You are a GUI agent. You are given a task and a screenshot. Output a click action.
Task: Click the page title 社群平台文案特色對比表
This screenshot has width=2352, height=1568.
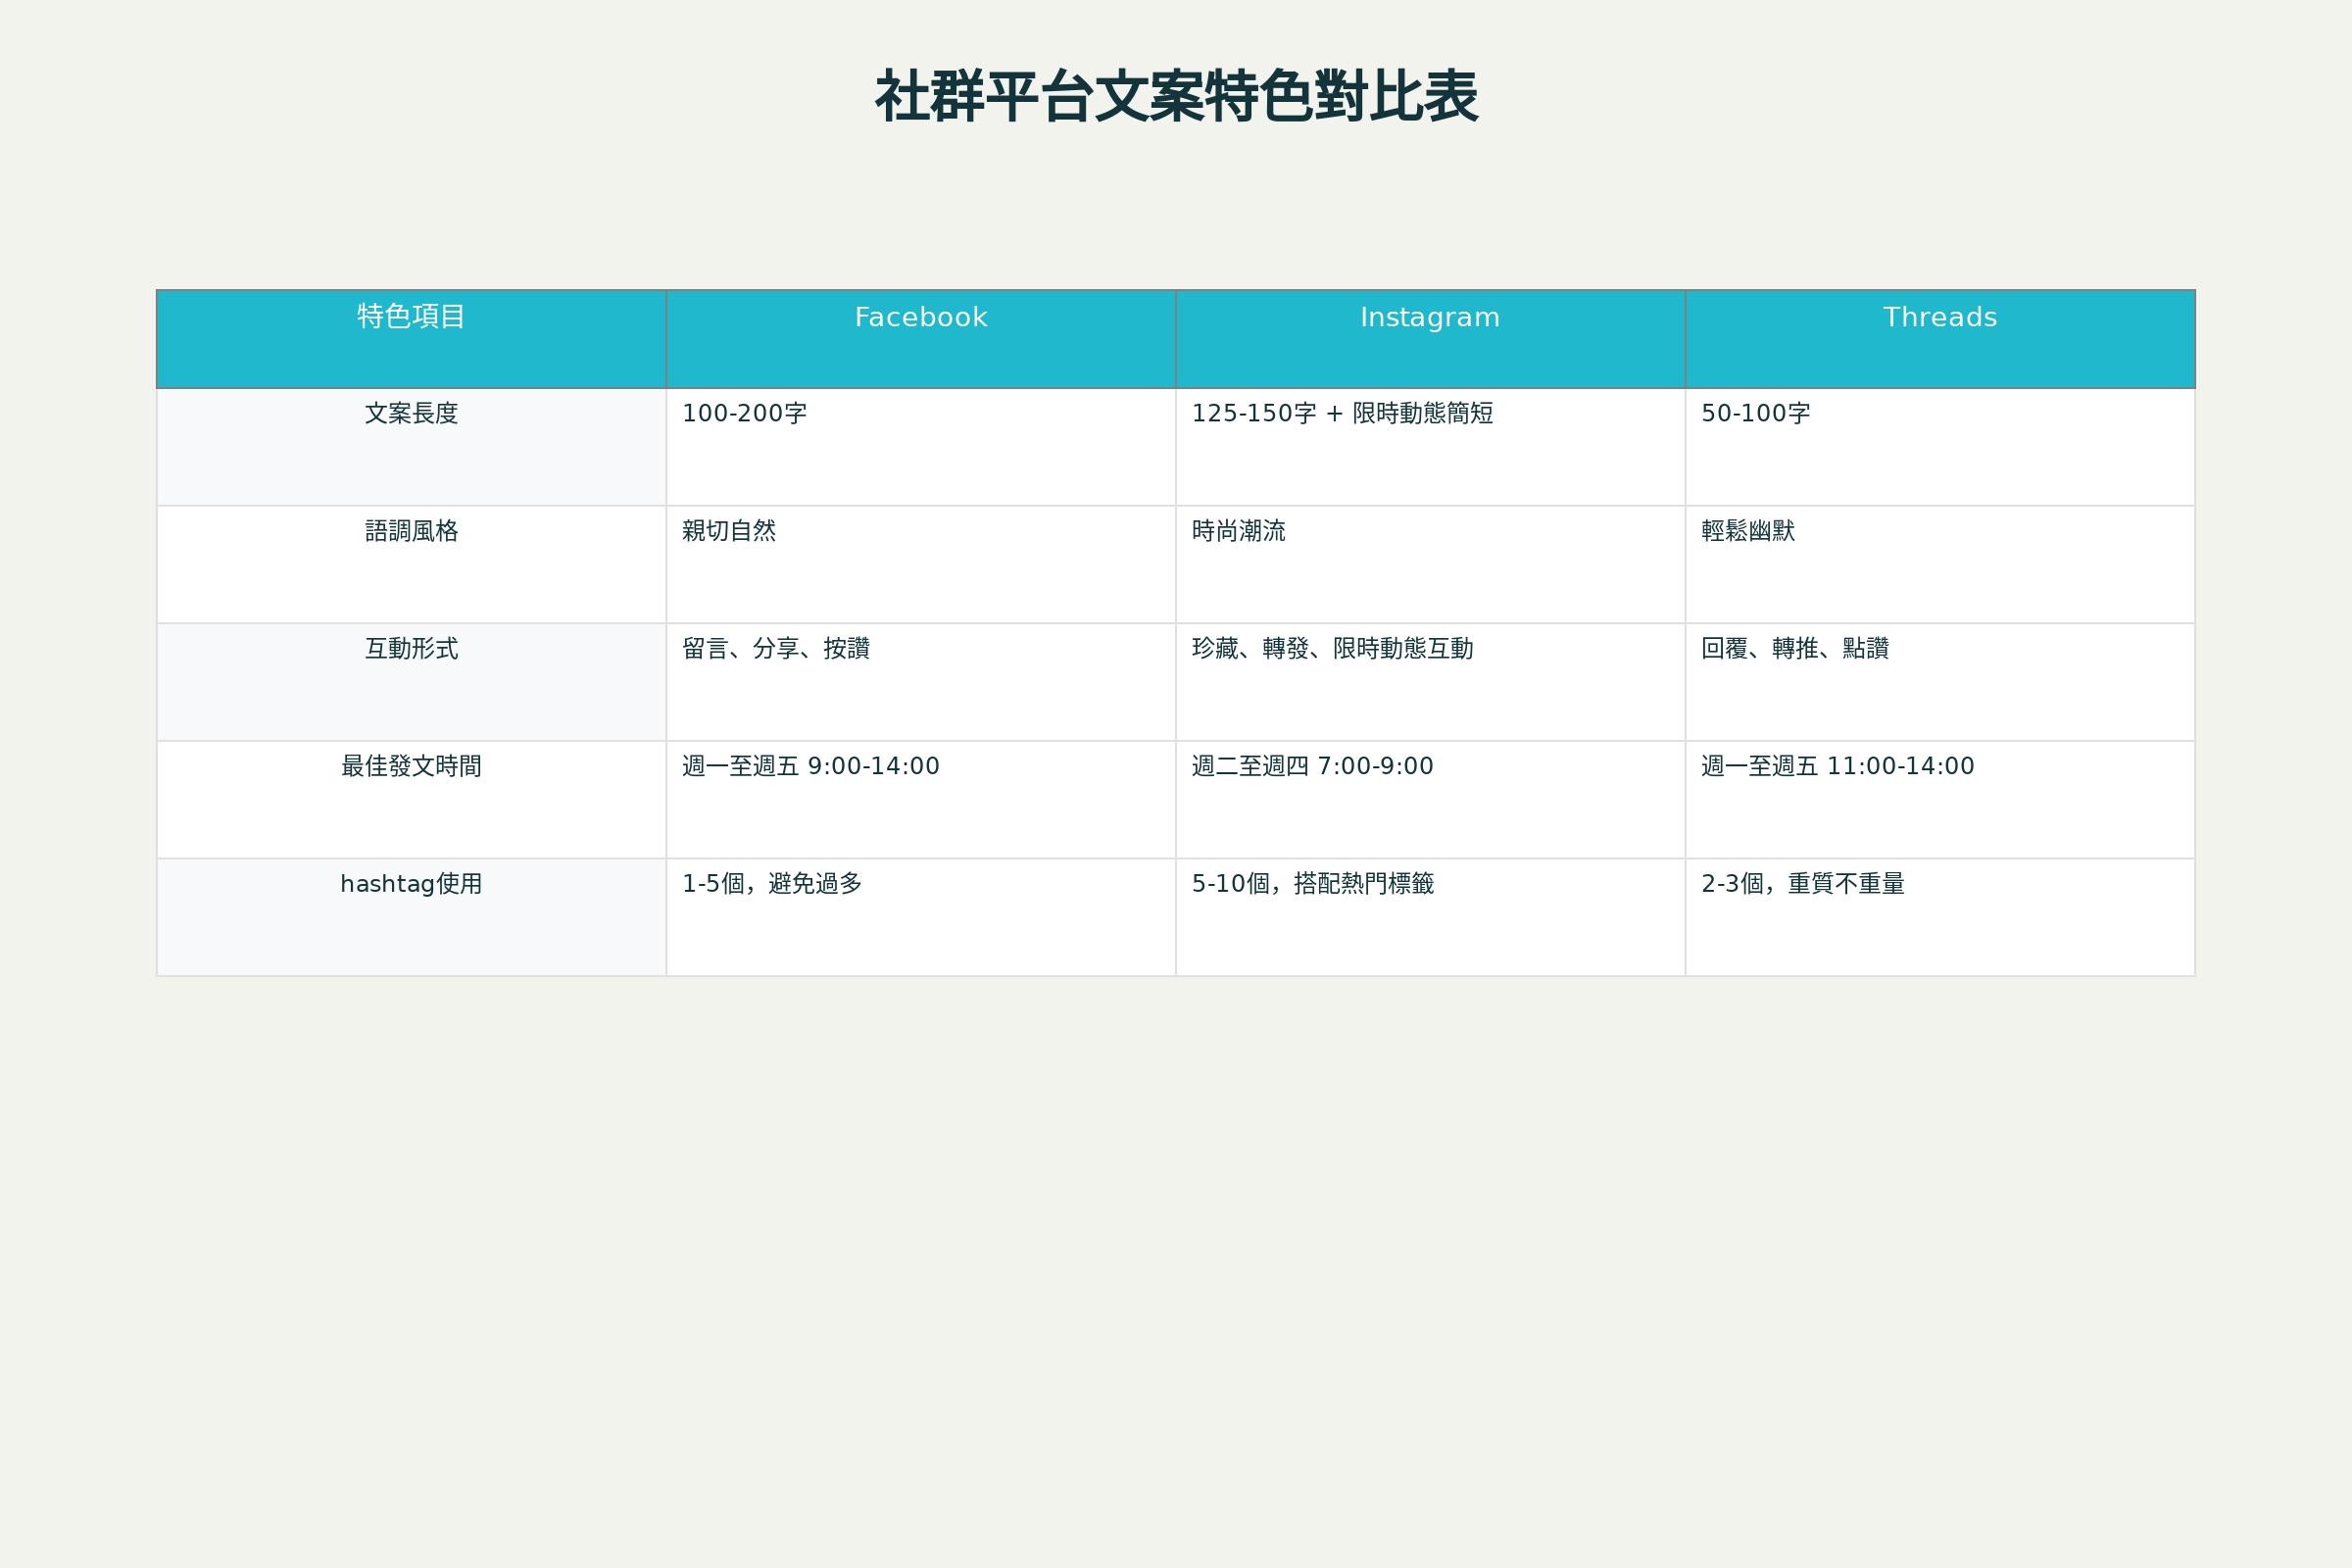pyautogui.click(x=1176, y=97)
